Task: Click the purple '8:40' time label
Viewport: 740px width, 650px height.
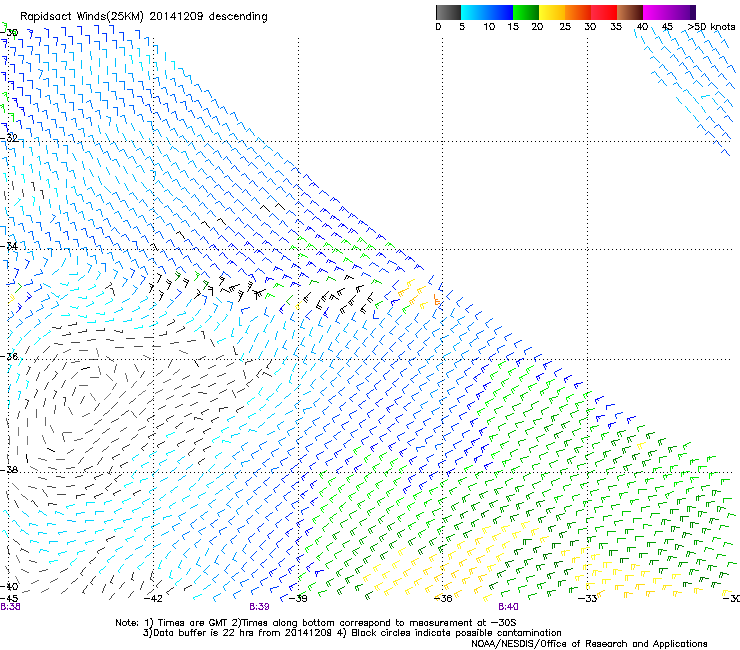Action: [508, 607]
